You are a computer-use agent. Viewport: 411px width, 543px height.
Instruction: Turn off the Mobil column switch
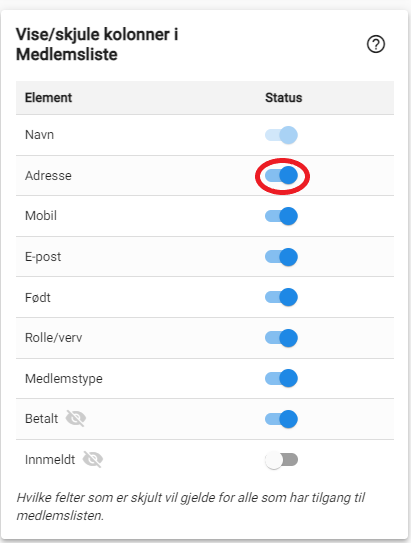click(281, 216)
